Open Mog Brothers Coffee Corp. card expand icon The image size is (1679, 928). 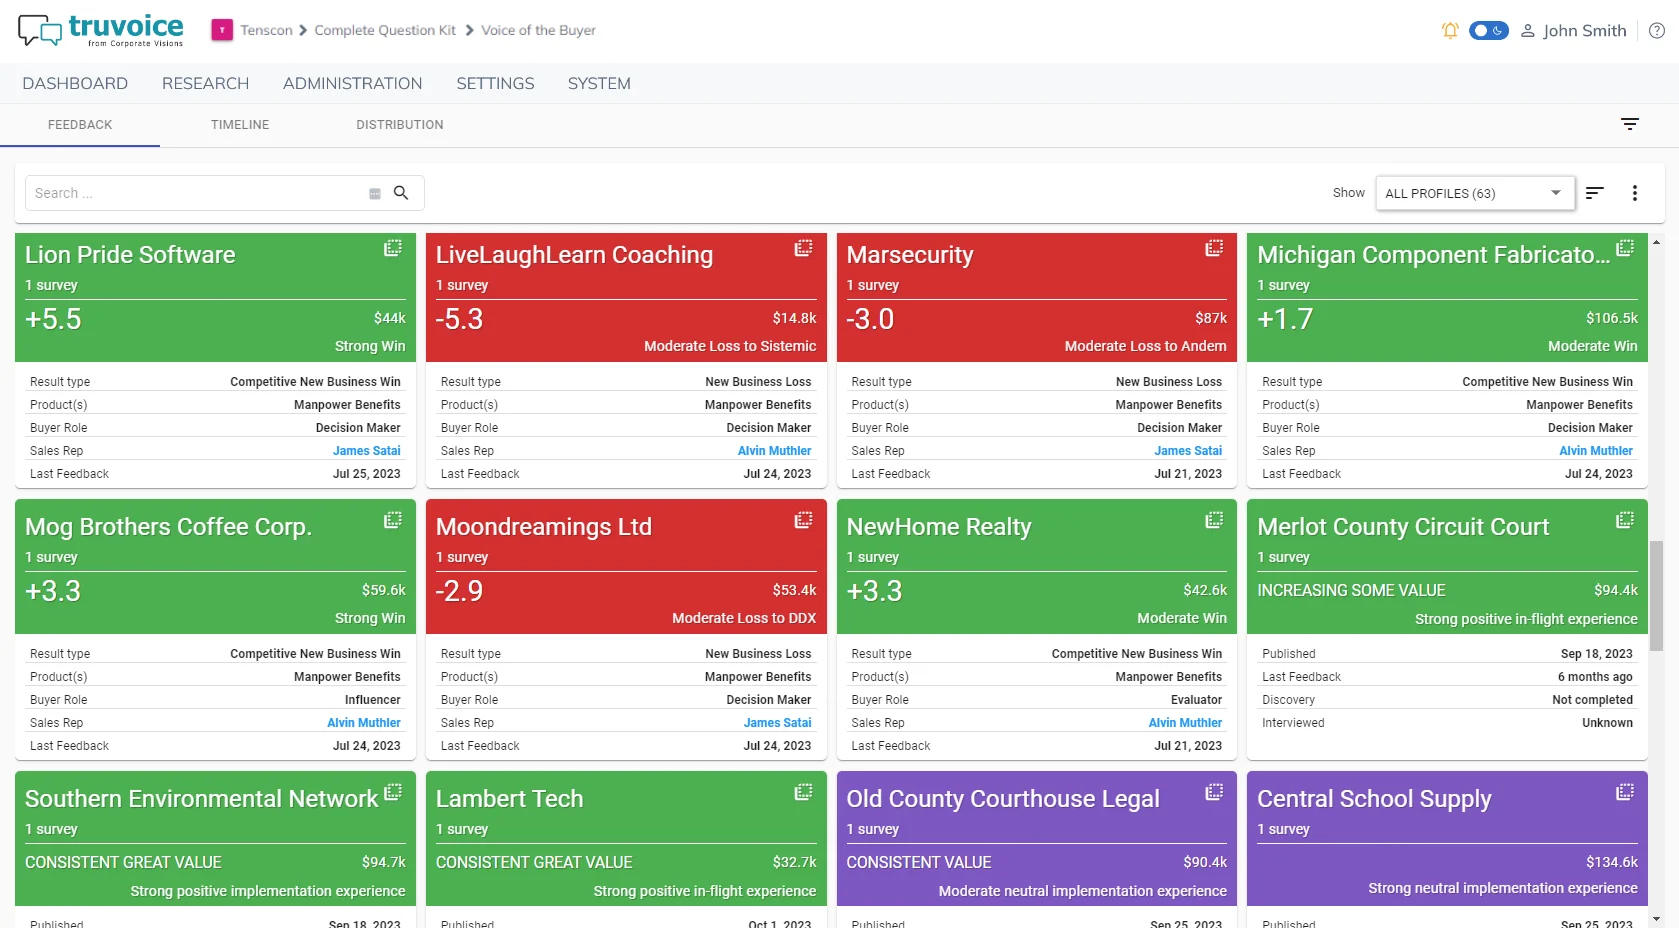click(393, 520)
